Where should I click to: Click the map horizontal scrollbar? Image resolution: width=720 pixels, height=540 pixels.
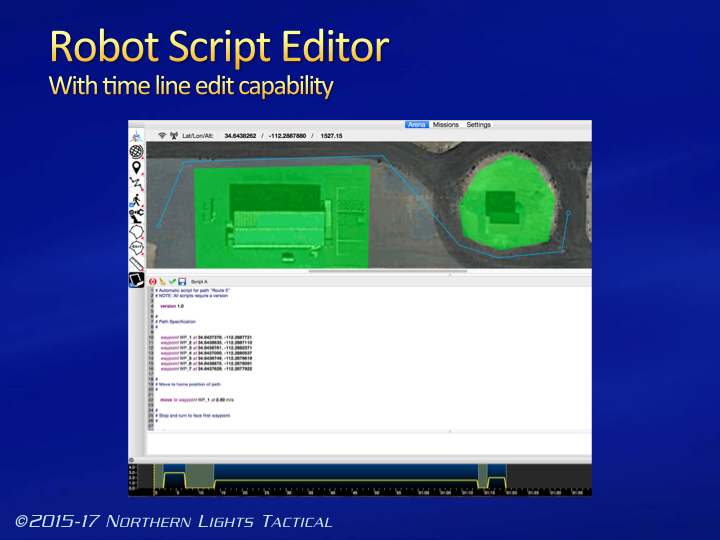click(x=387, y=271)
